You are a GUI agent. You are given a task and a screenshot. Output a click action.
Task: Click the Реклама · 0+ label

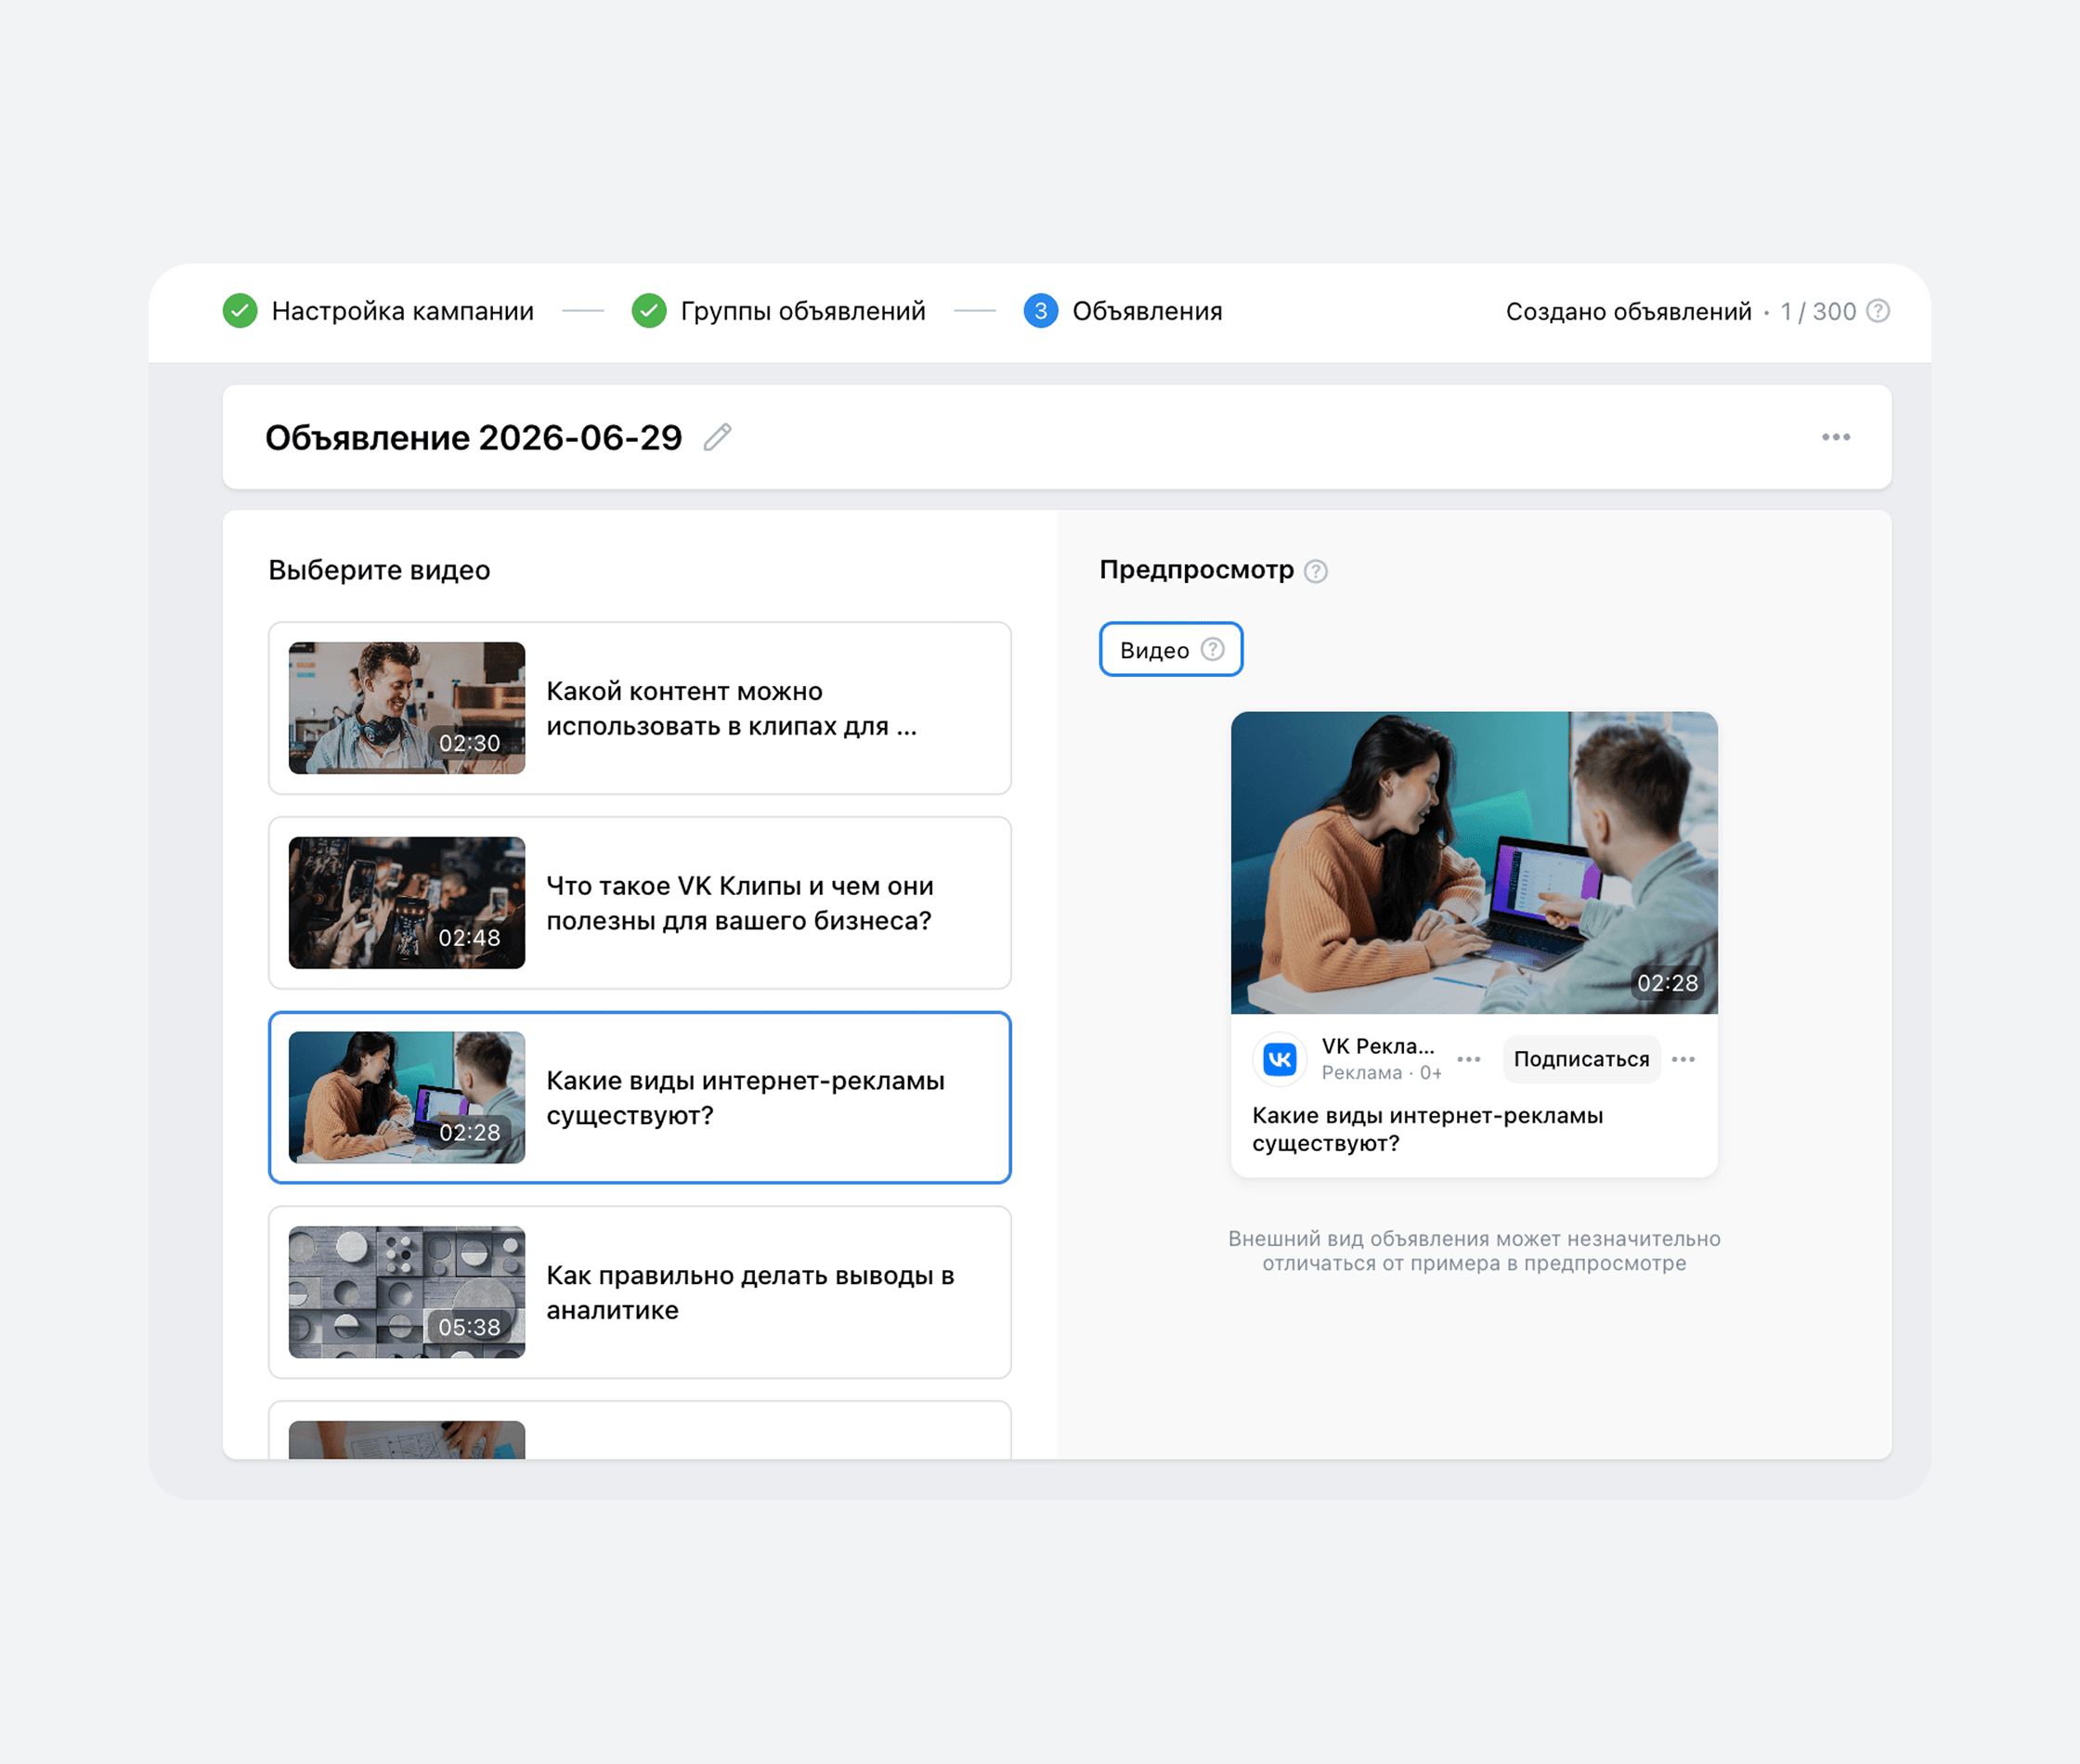[x=1381, y=1072]
